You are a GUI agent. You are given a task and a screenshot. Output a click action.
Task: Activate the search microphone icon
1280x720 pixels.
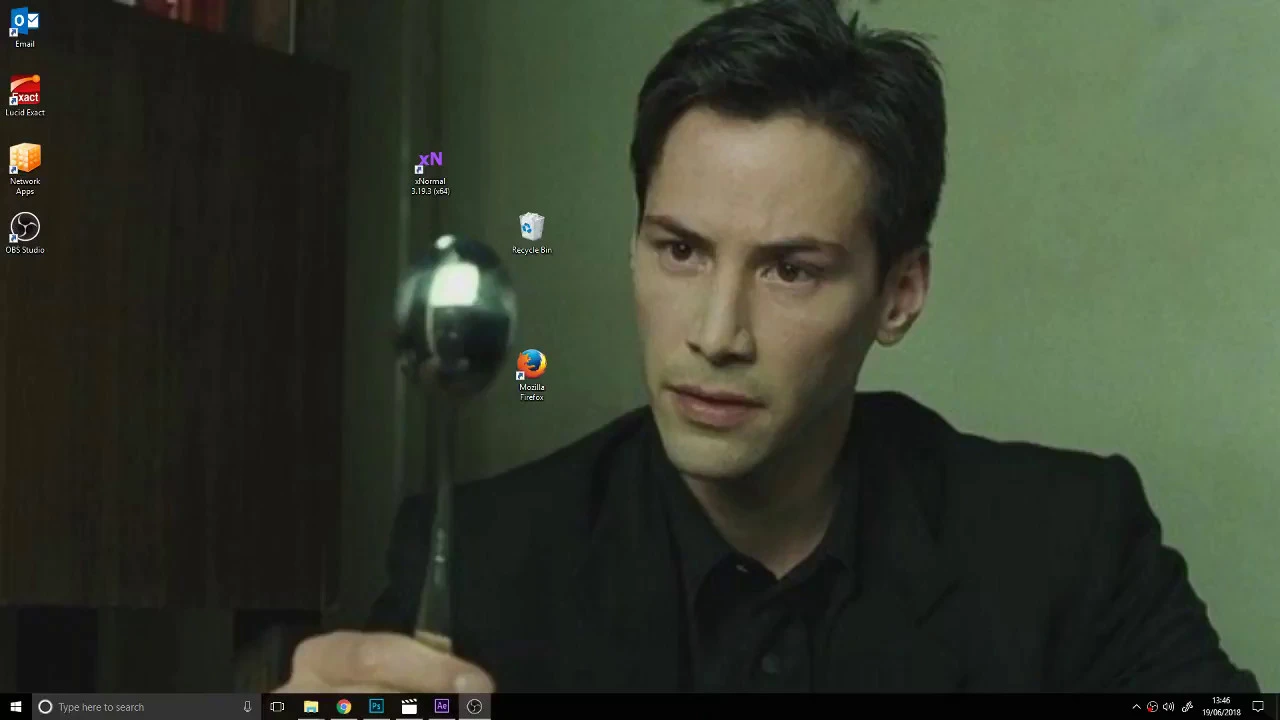(x=247, y=707)
